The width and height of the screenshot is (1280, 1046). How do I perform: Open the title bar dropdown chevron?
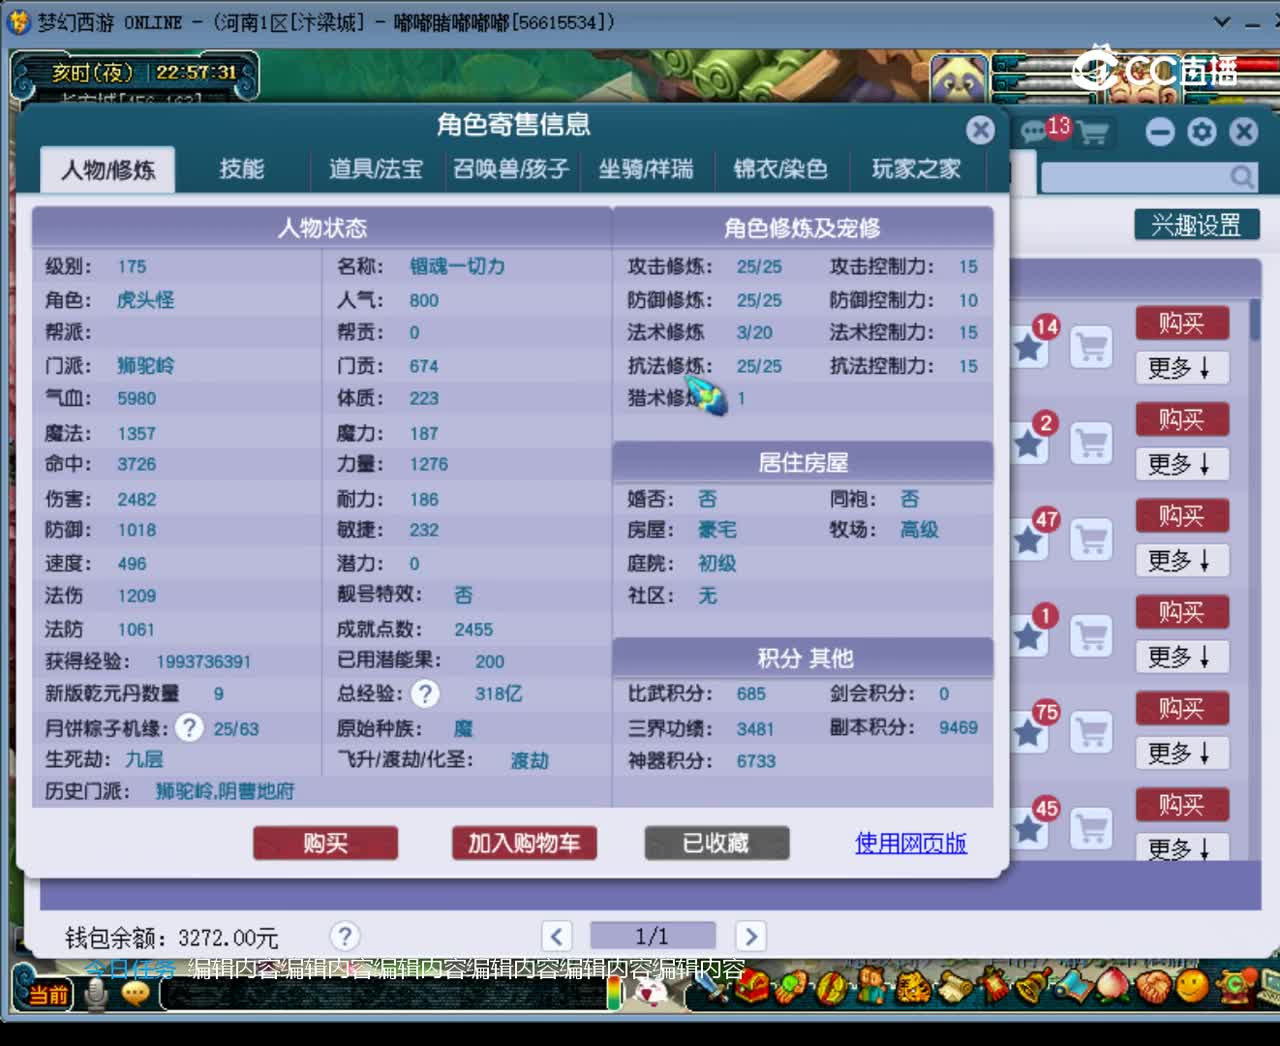click(x=1222, y=21)
